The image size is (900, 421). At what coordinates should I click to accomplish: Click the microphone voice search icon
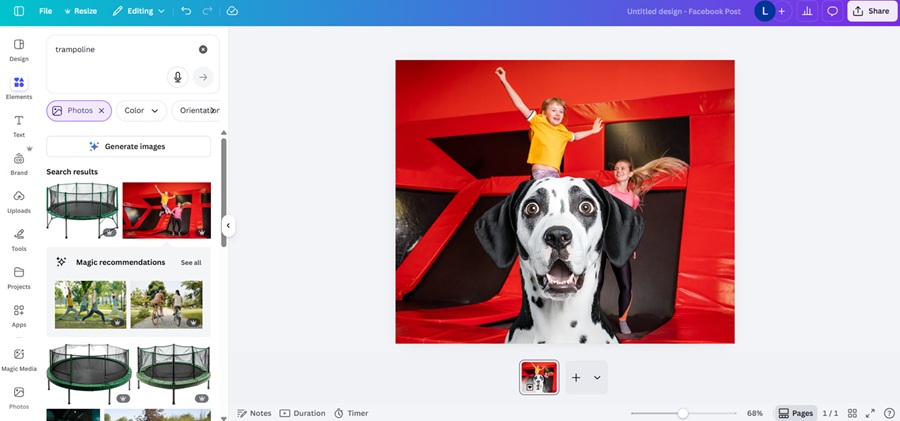click(178, 77)
